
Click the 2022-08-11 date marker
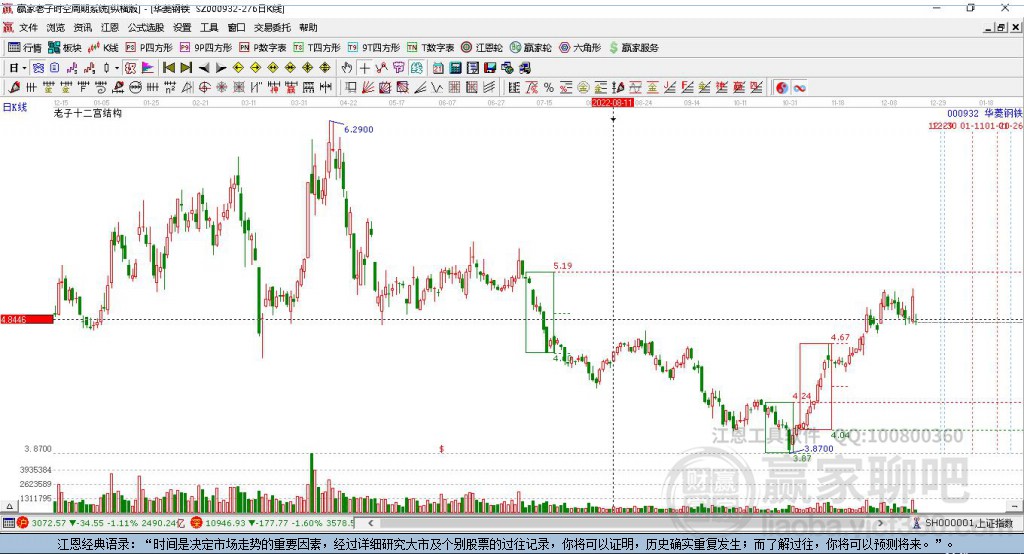pyautogui.click(x=612, y=103)
